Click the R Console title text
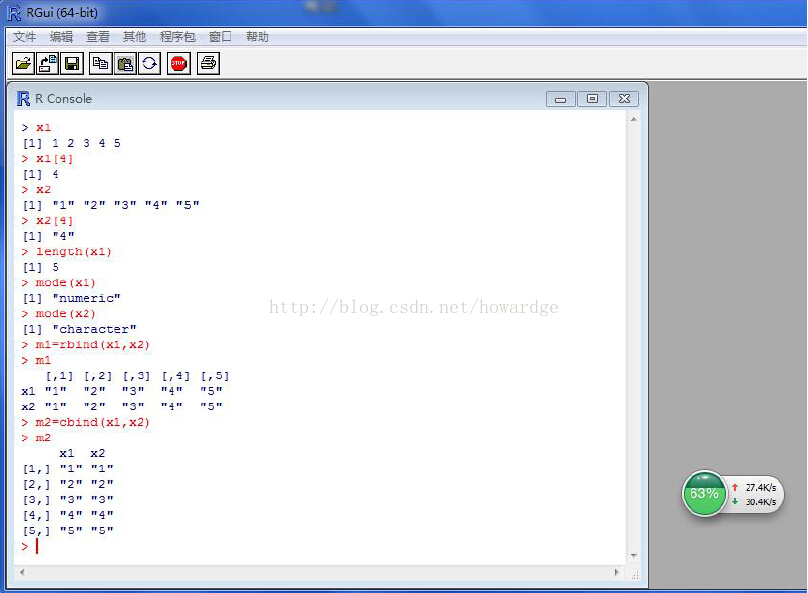 click(63, 99)
